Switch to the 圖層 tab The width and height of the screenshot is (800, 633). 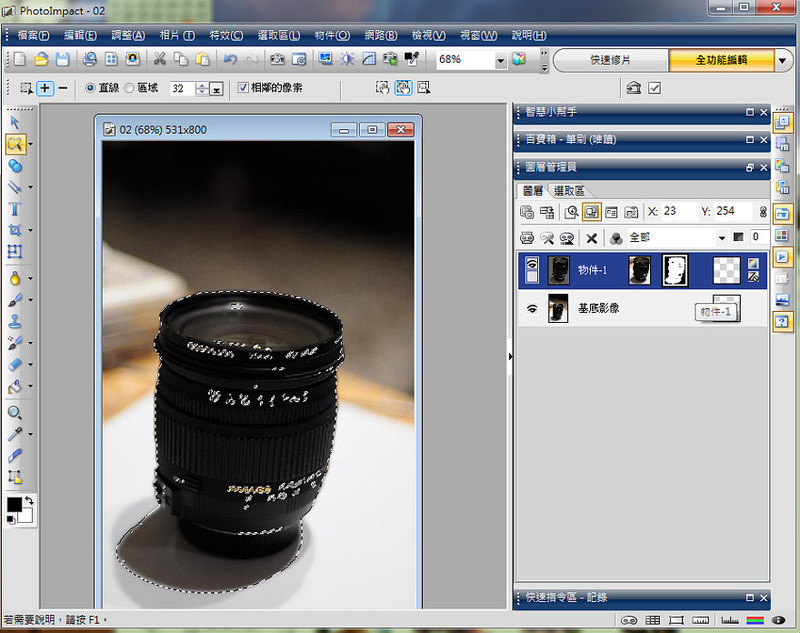pos(533,191)
